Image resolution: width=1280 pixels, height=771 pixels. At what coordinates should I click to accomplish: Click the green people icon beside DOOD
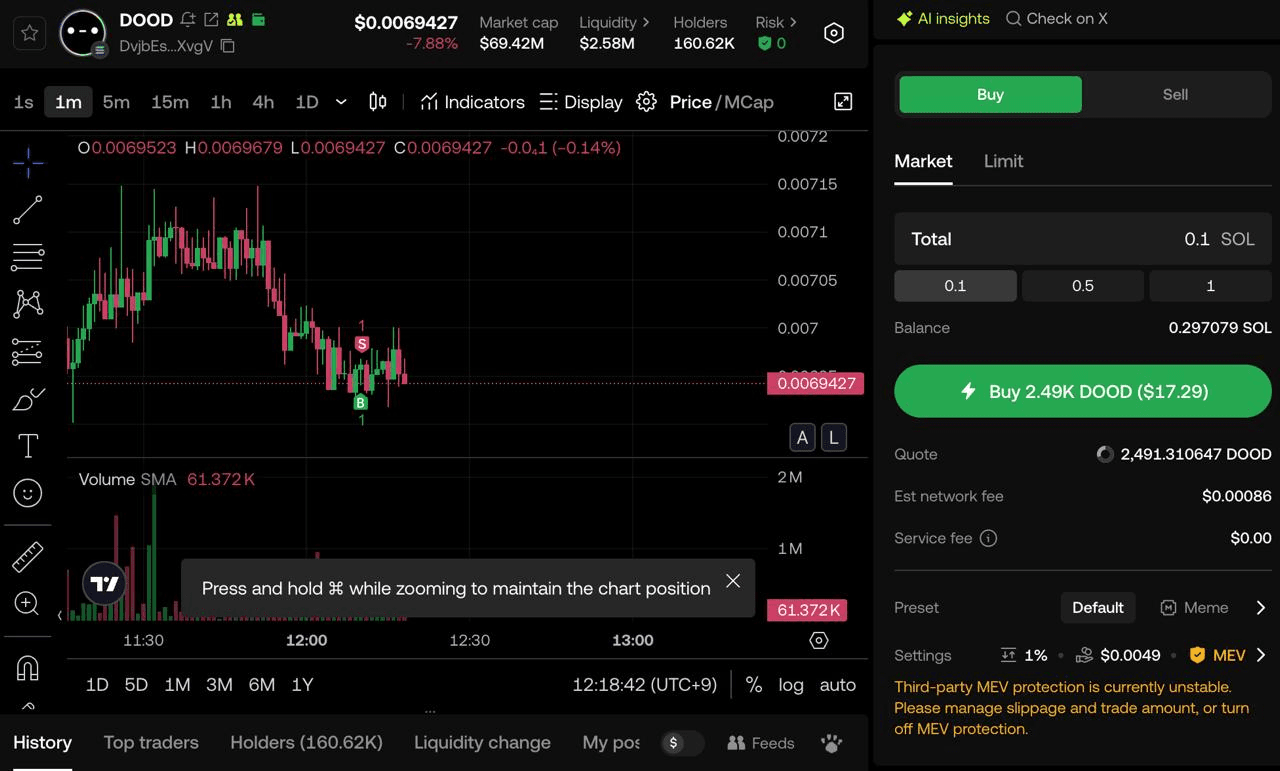click(x=235, y=19)
